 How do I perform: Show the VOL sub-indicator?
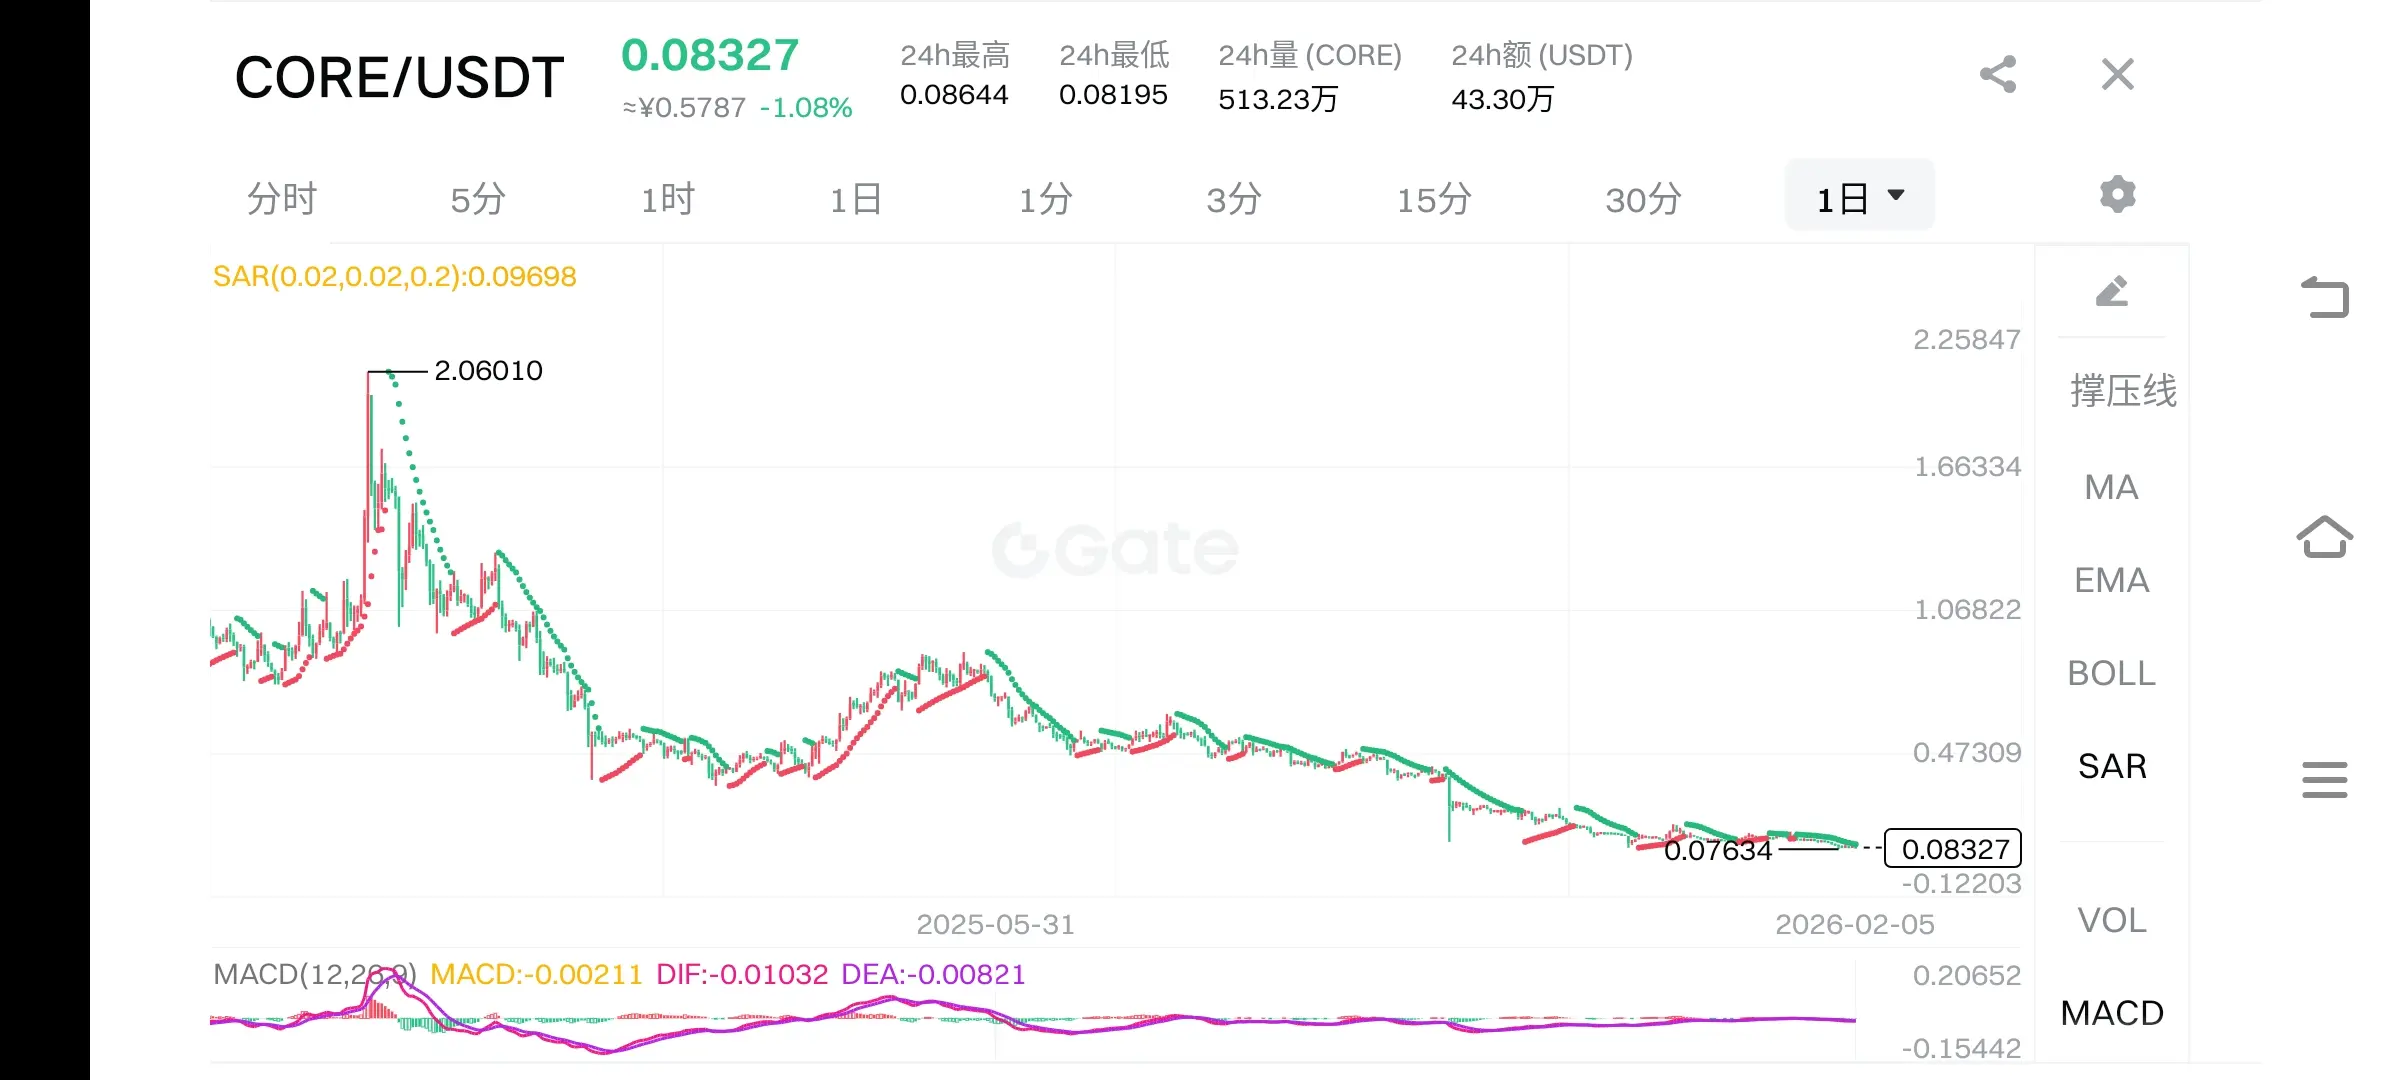[x=2111, y=921]
